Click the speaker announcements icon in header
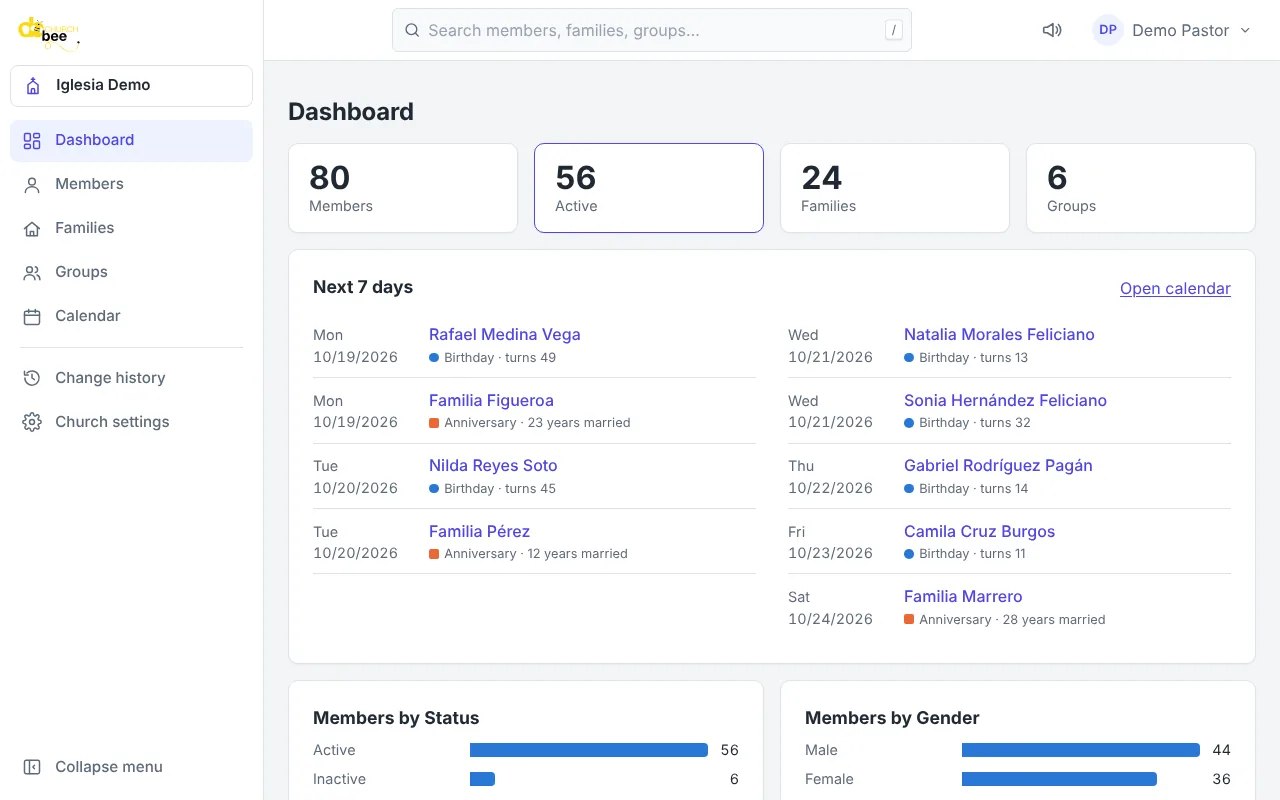This screenshot has width=1280, height=800. pyautogui.click(x=1052, y=30)
